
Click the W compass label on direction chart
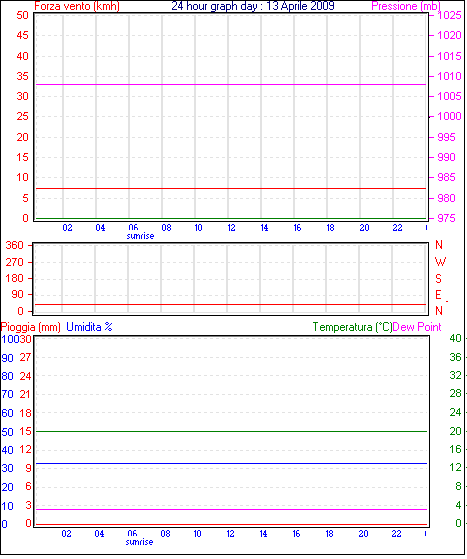tap(440, 262)
